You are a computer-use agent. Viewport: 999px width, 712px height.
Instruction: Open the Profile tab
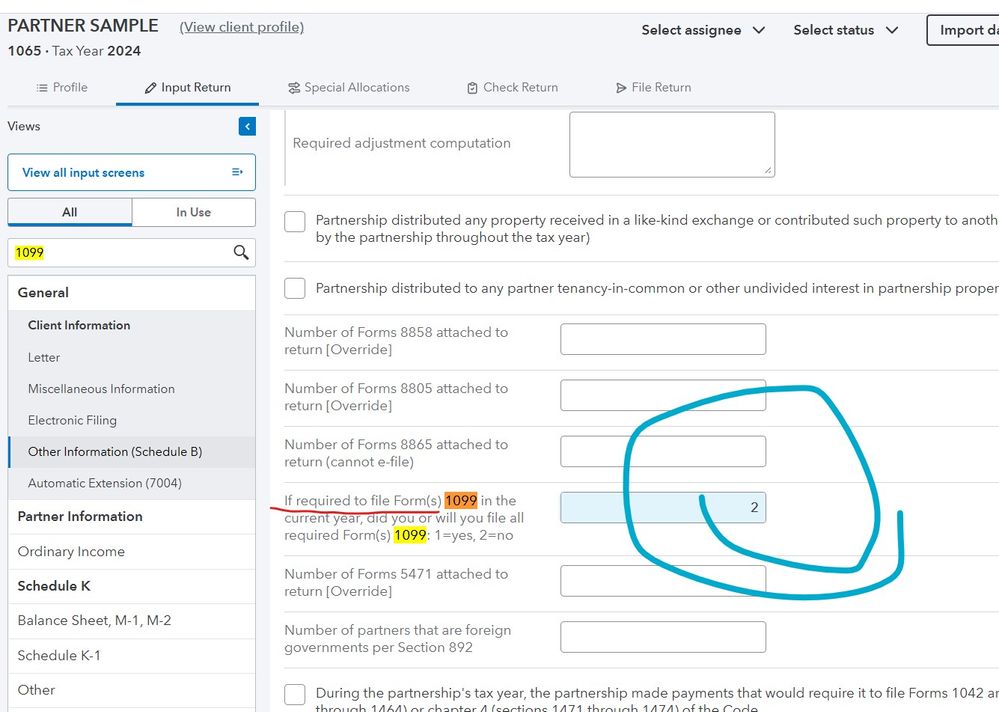tap(61, 87)
